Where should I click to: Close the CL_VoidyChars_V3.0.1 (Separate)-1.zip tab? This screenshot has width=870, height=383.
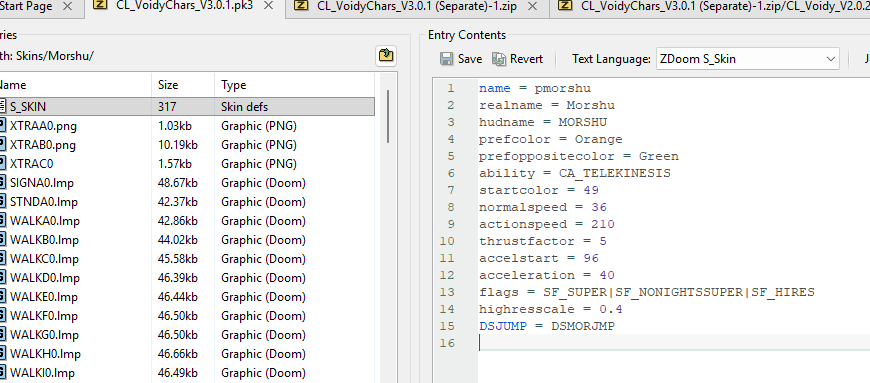(x=532, y=6)
